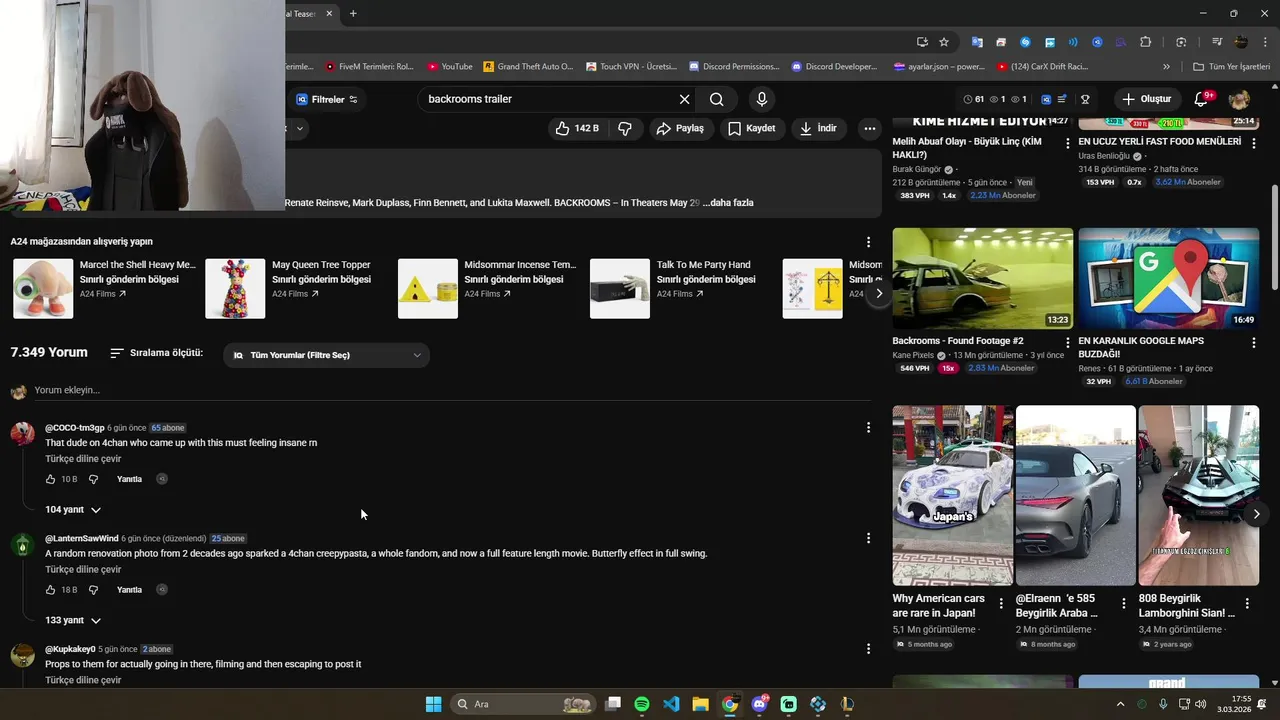Open options menu for @COCO-tm3gp comment

pyautogui.click(x=868, y=428)
